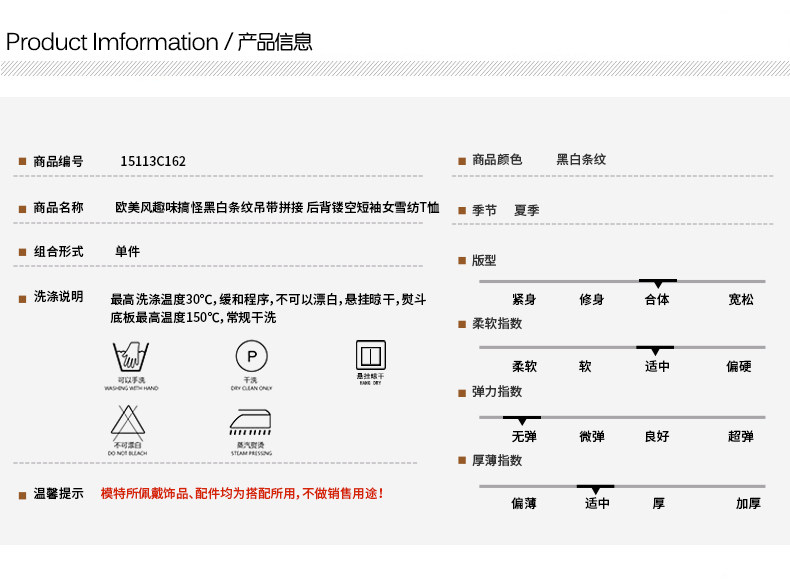
Task: Click the 厚 thickness option
Action: 659,503
